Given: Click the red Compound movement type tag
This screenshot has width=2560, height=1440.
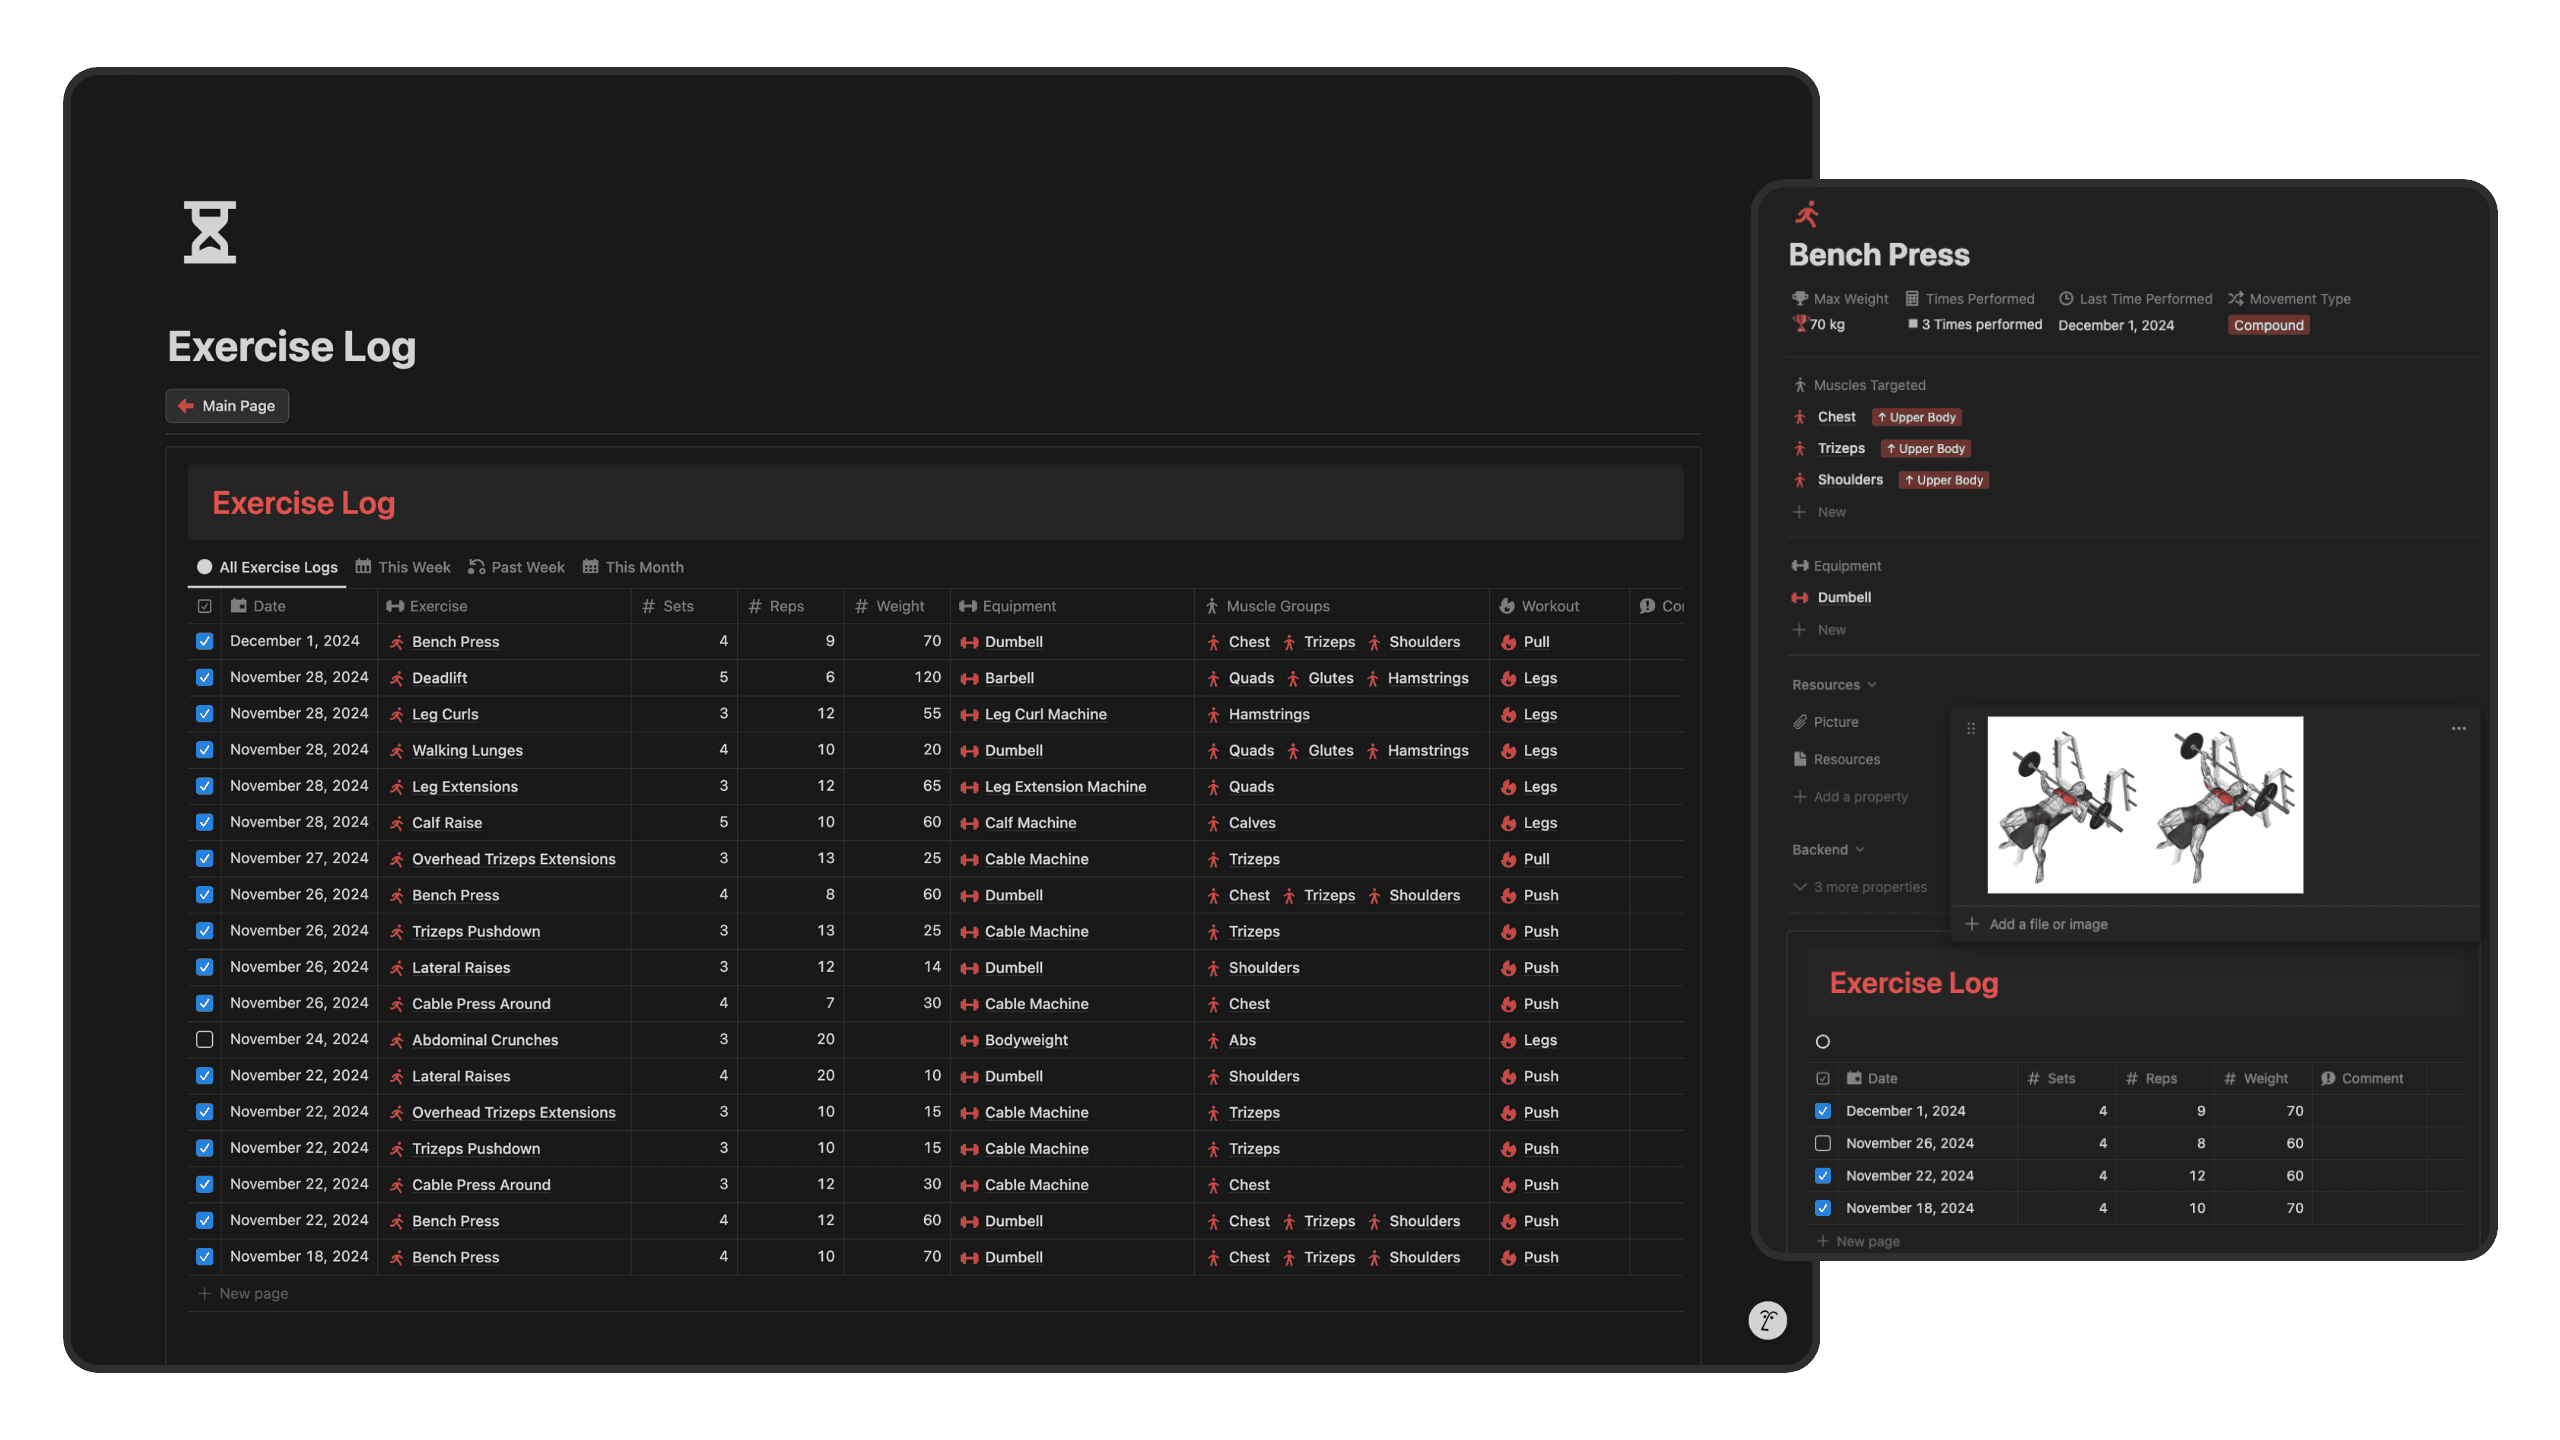Looking at the screenshot, I should pyautogui.click(x=2268, y=325).
